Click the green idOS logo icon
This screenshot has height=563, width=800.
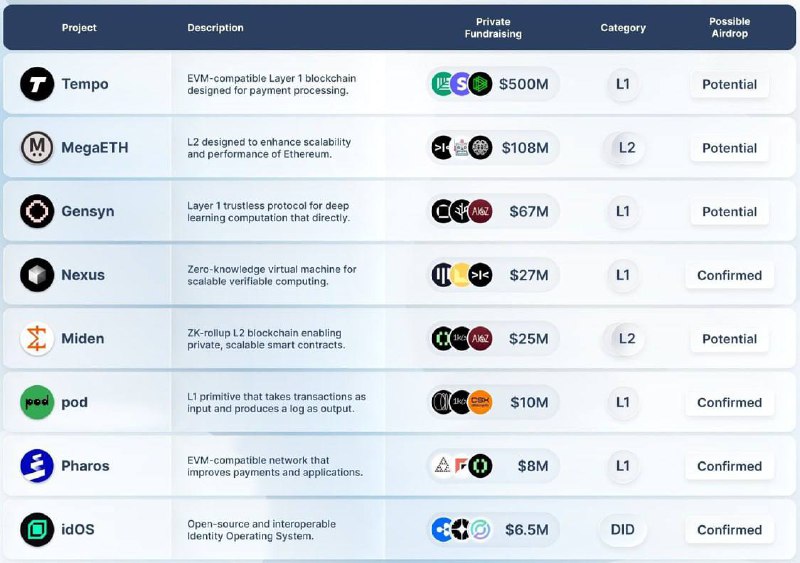tap(37, 530)
